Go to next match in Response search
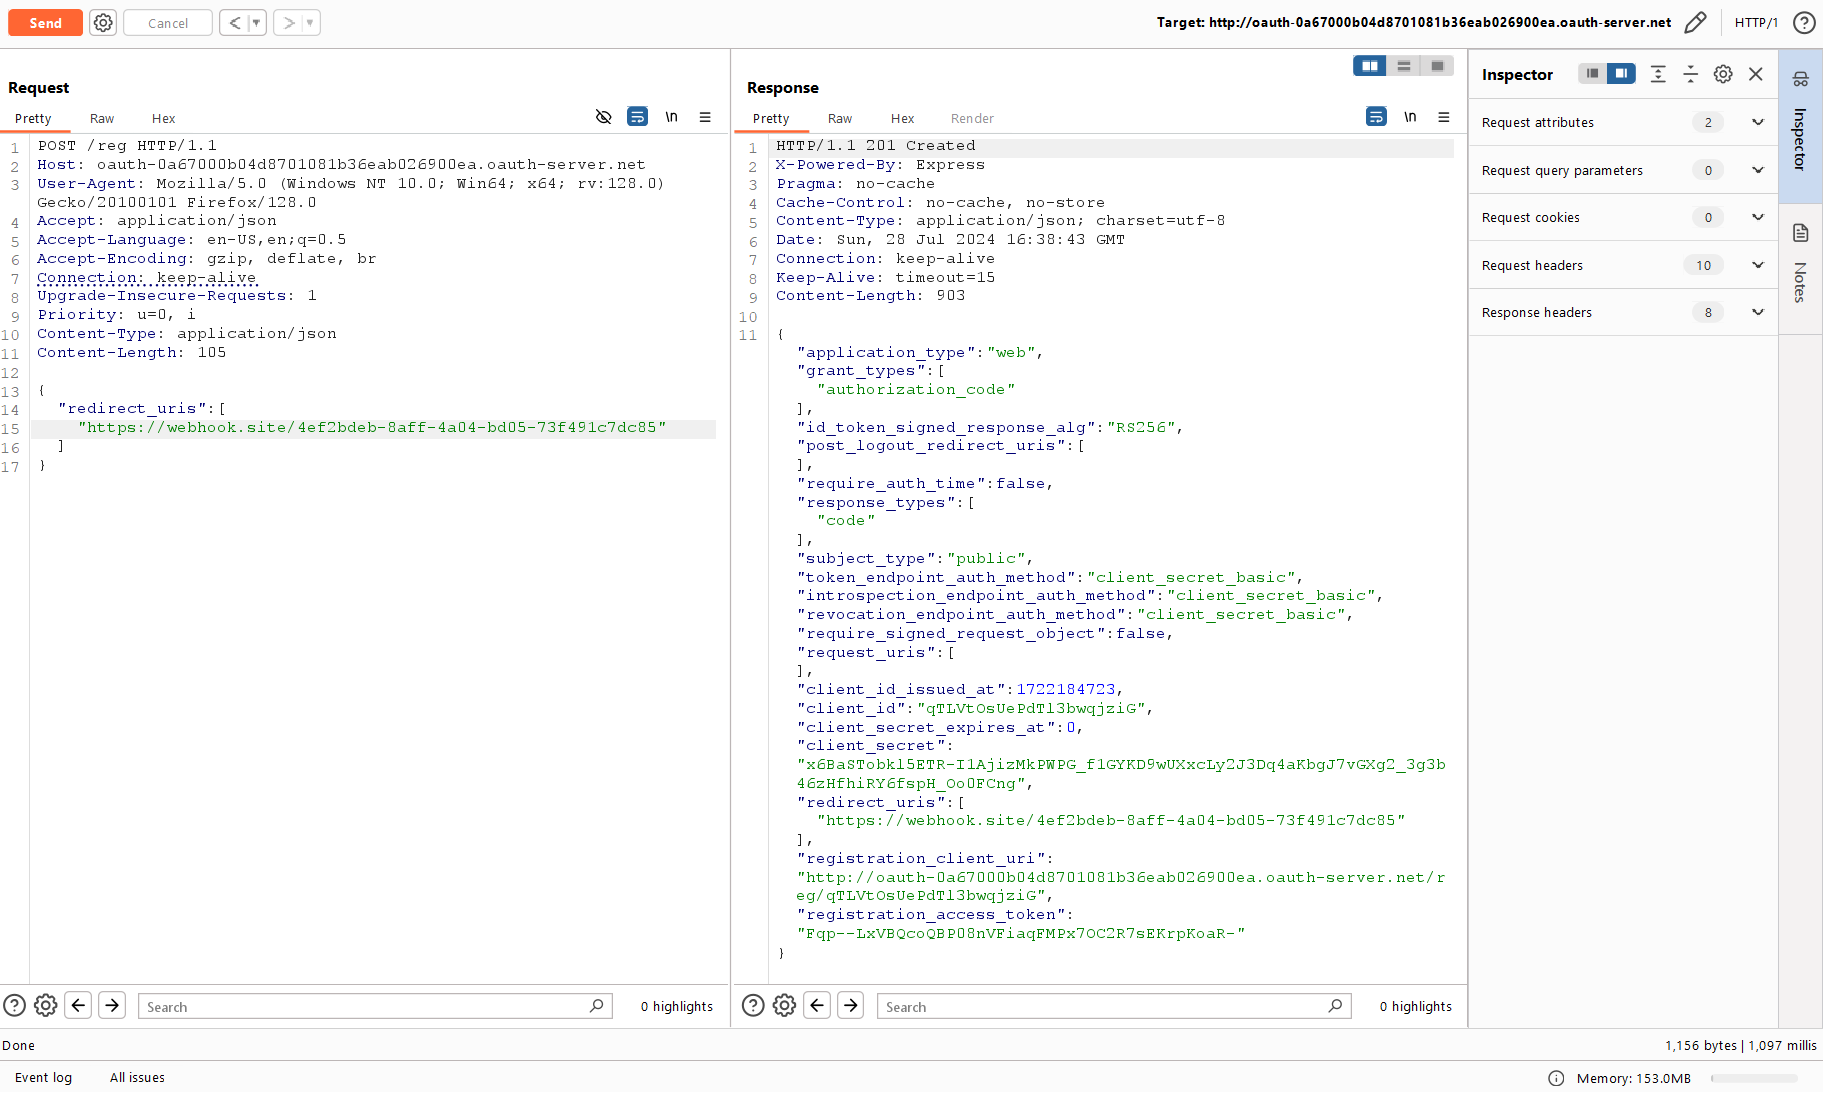The width and height of the screenshot is (1823, 1093). [x=851, y=1005]
